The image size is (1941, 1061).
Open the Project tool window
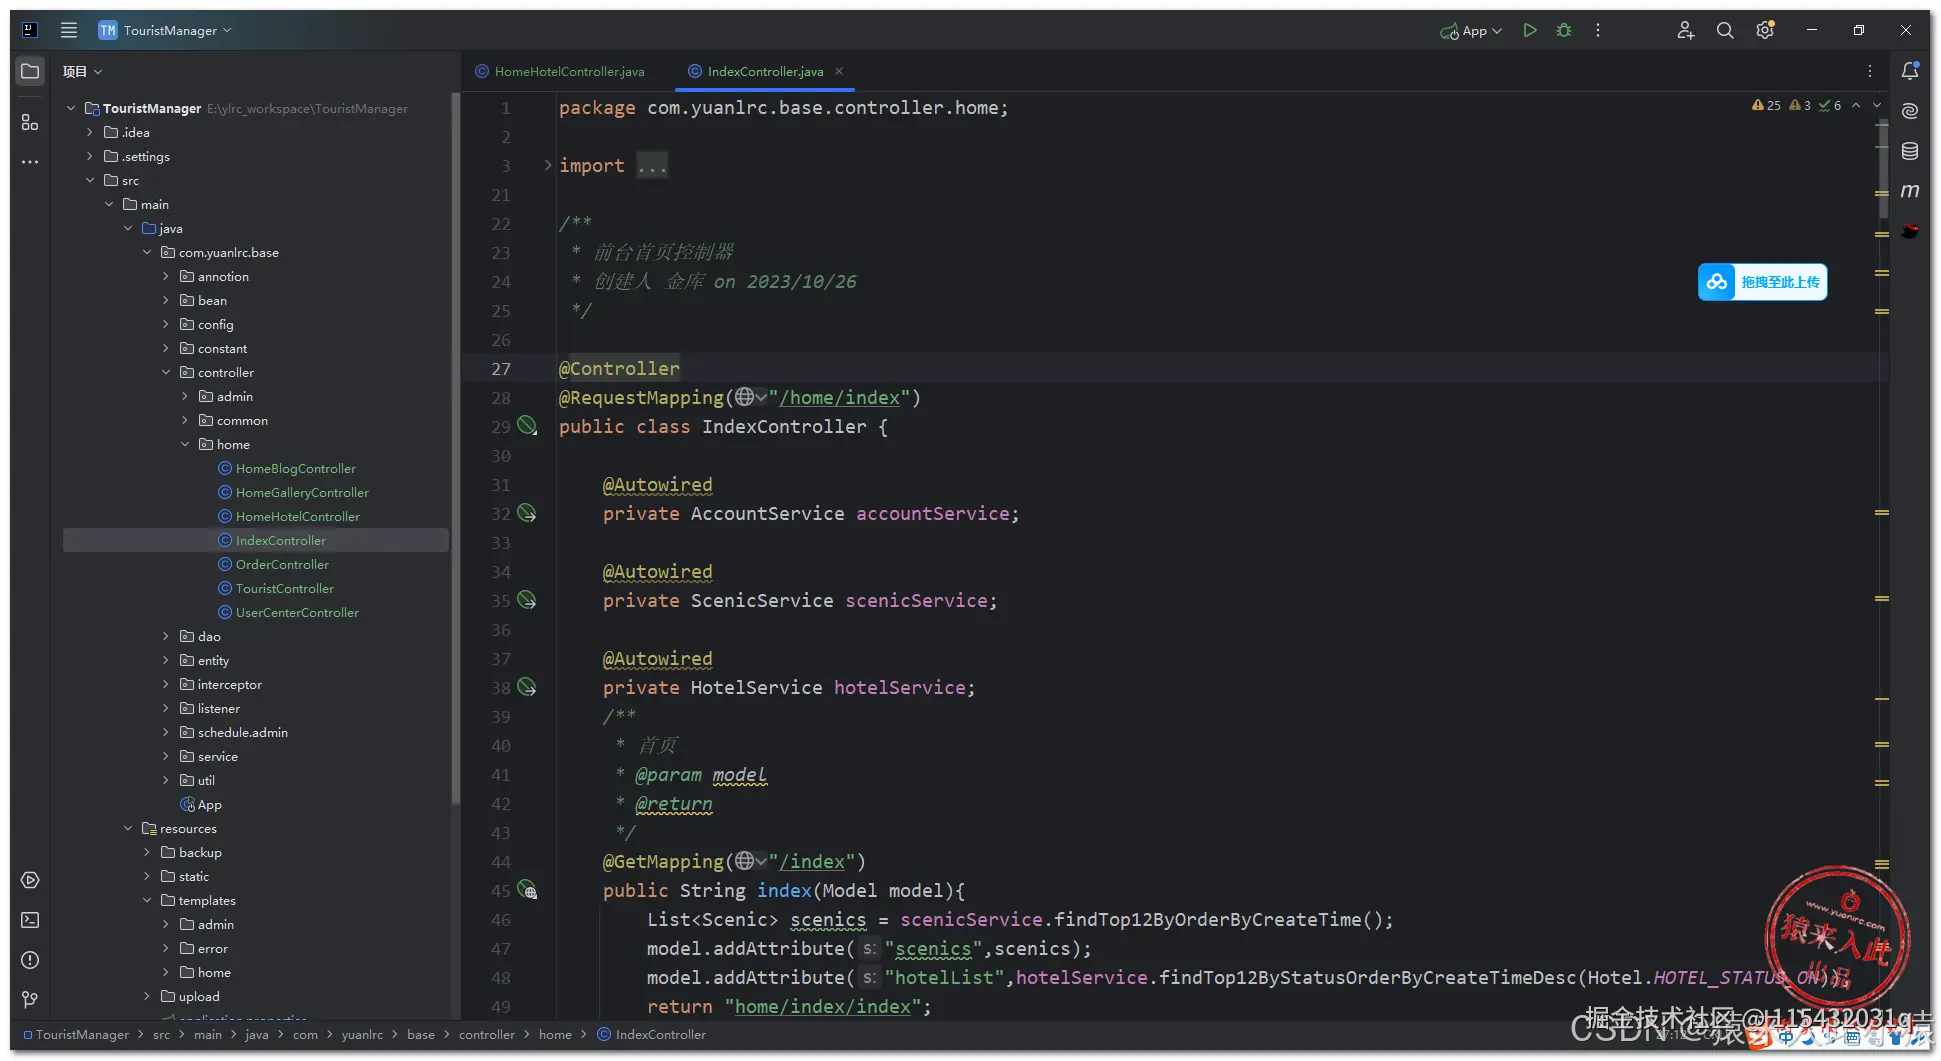[30, 71]
